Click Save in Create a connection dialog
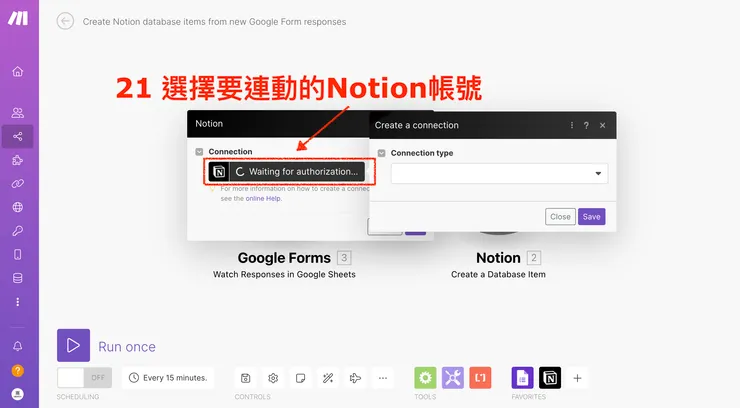 [591, 216]
